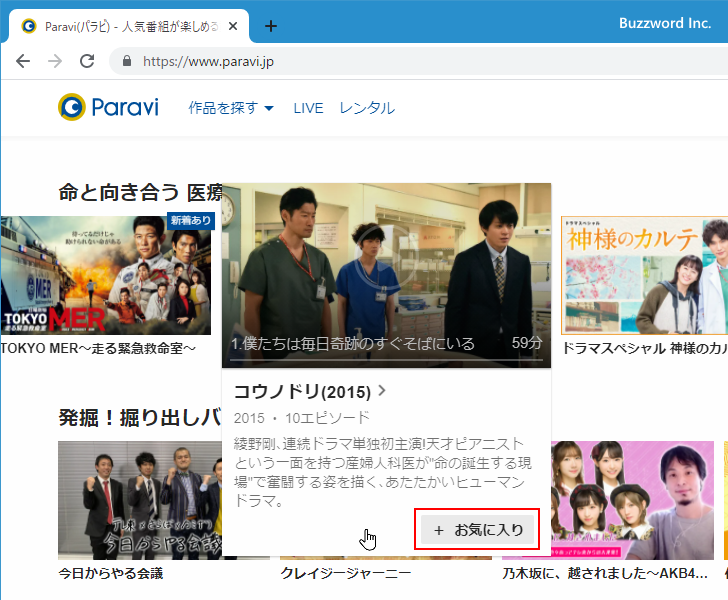The image size is (728, 600).
Task: Expand the 作品を探す dropdown menu
Action: [x=231, y=108]
